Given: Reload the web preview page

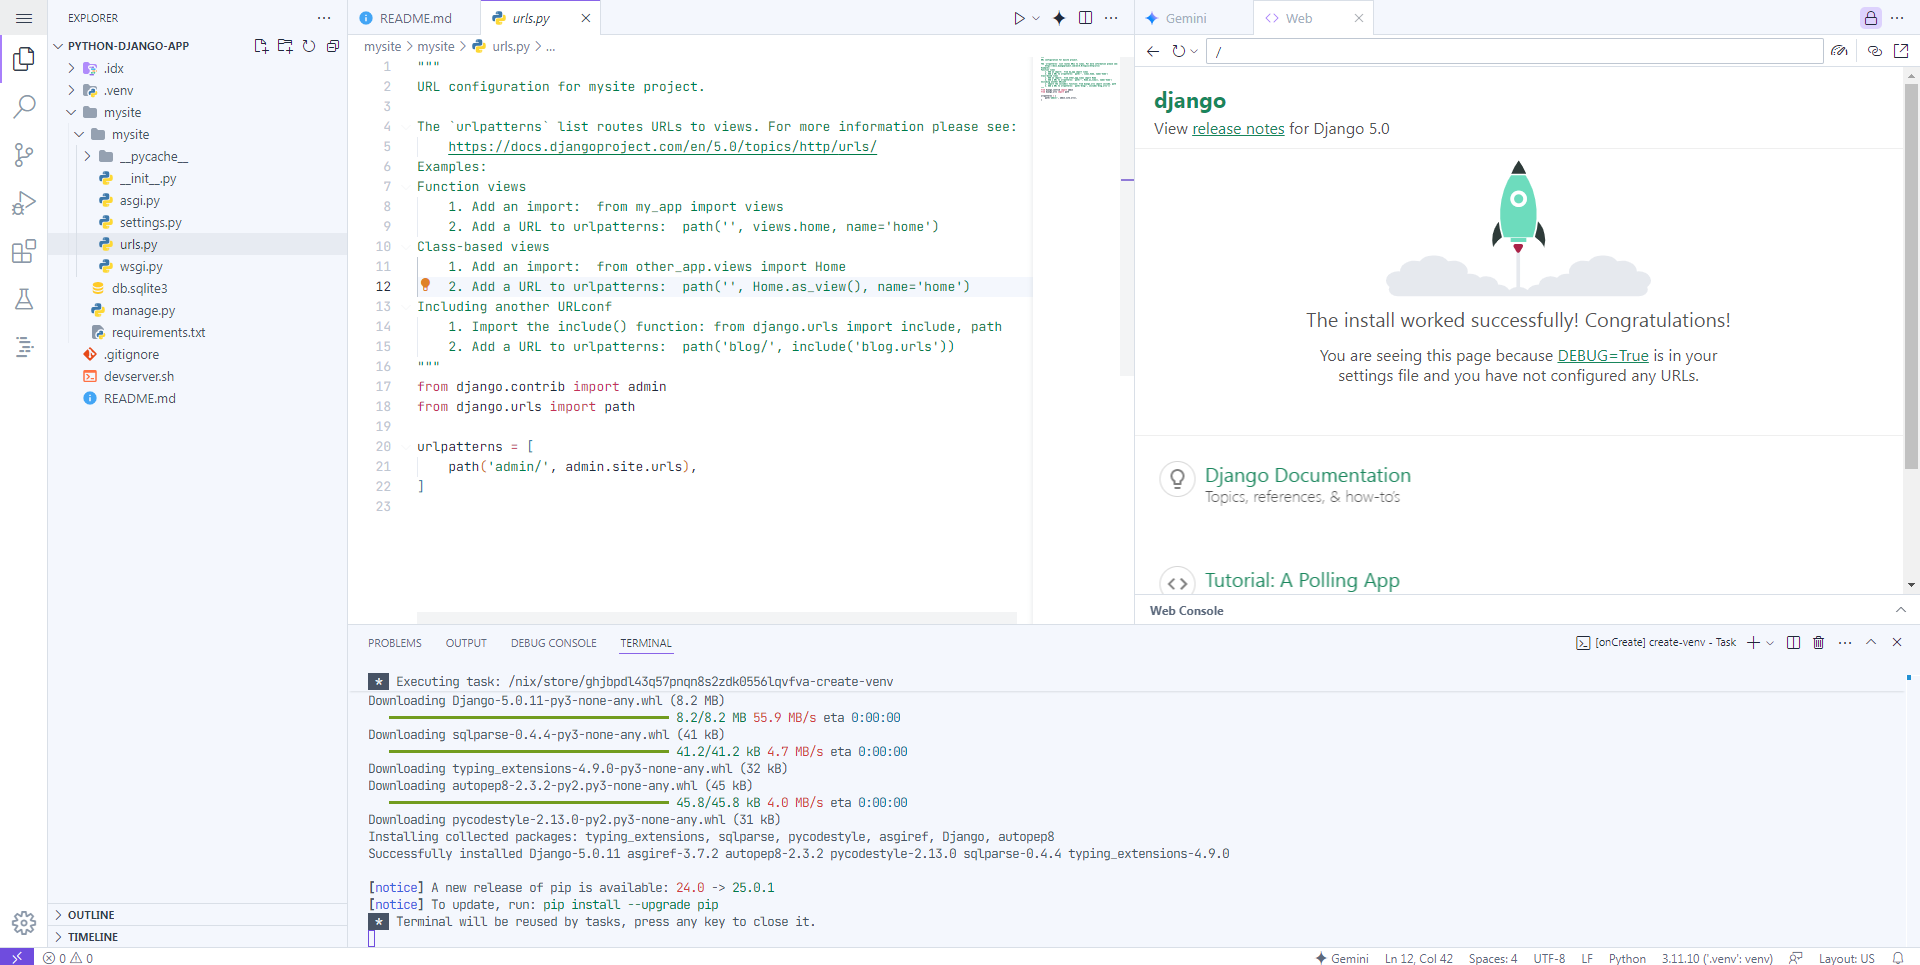Looking at the screenshot, I should (x=1178, y=51).
